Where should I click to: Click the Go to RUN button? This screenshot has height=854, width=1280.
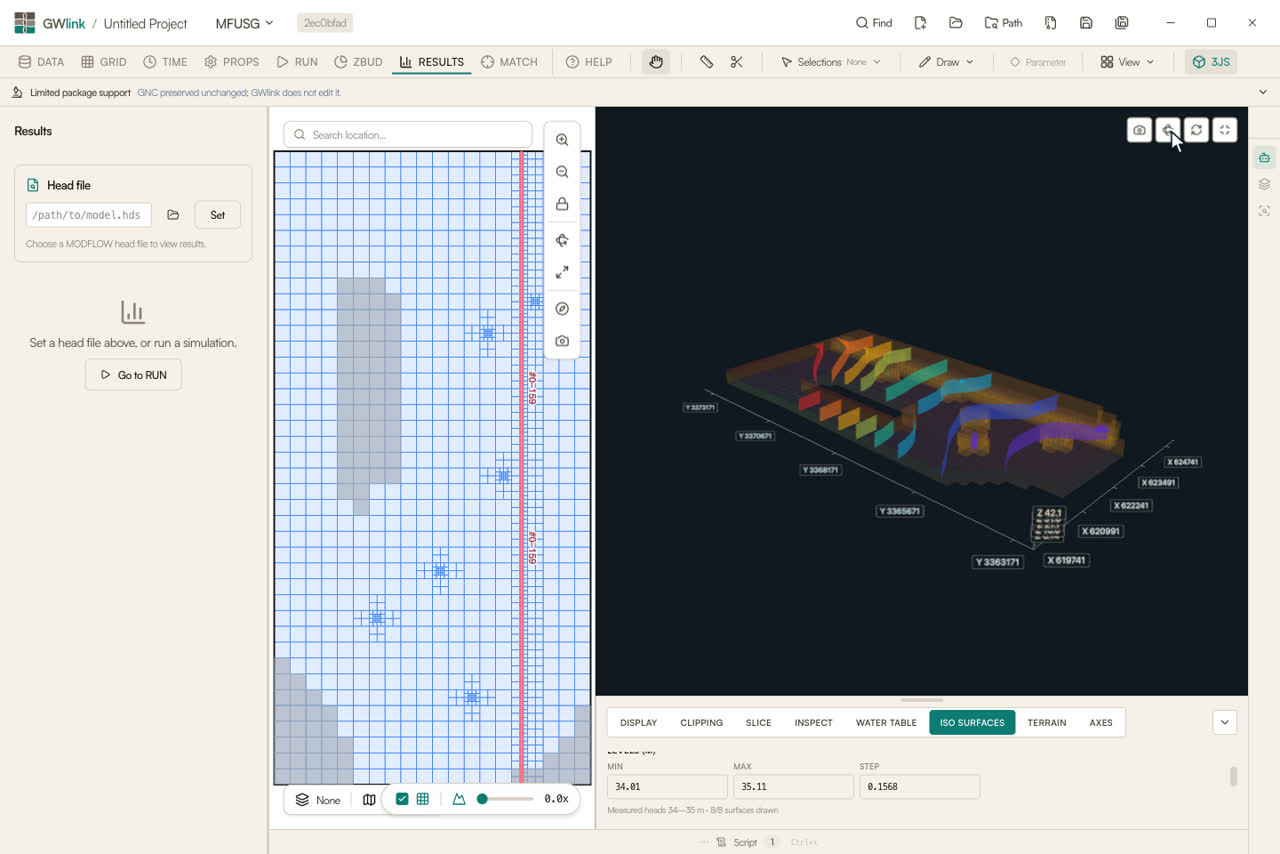[133, 375]
